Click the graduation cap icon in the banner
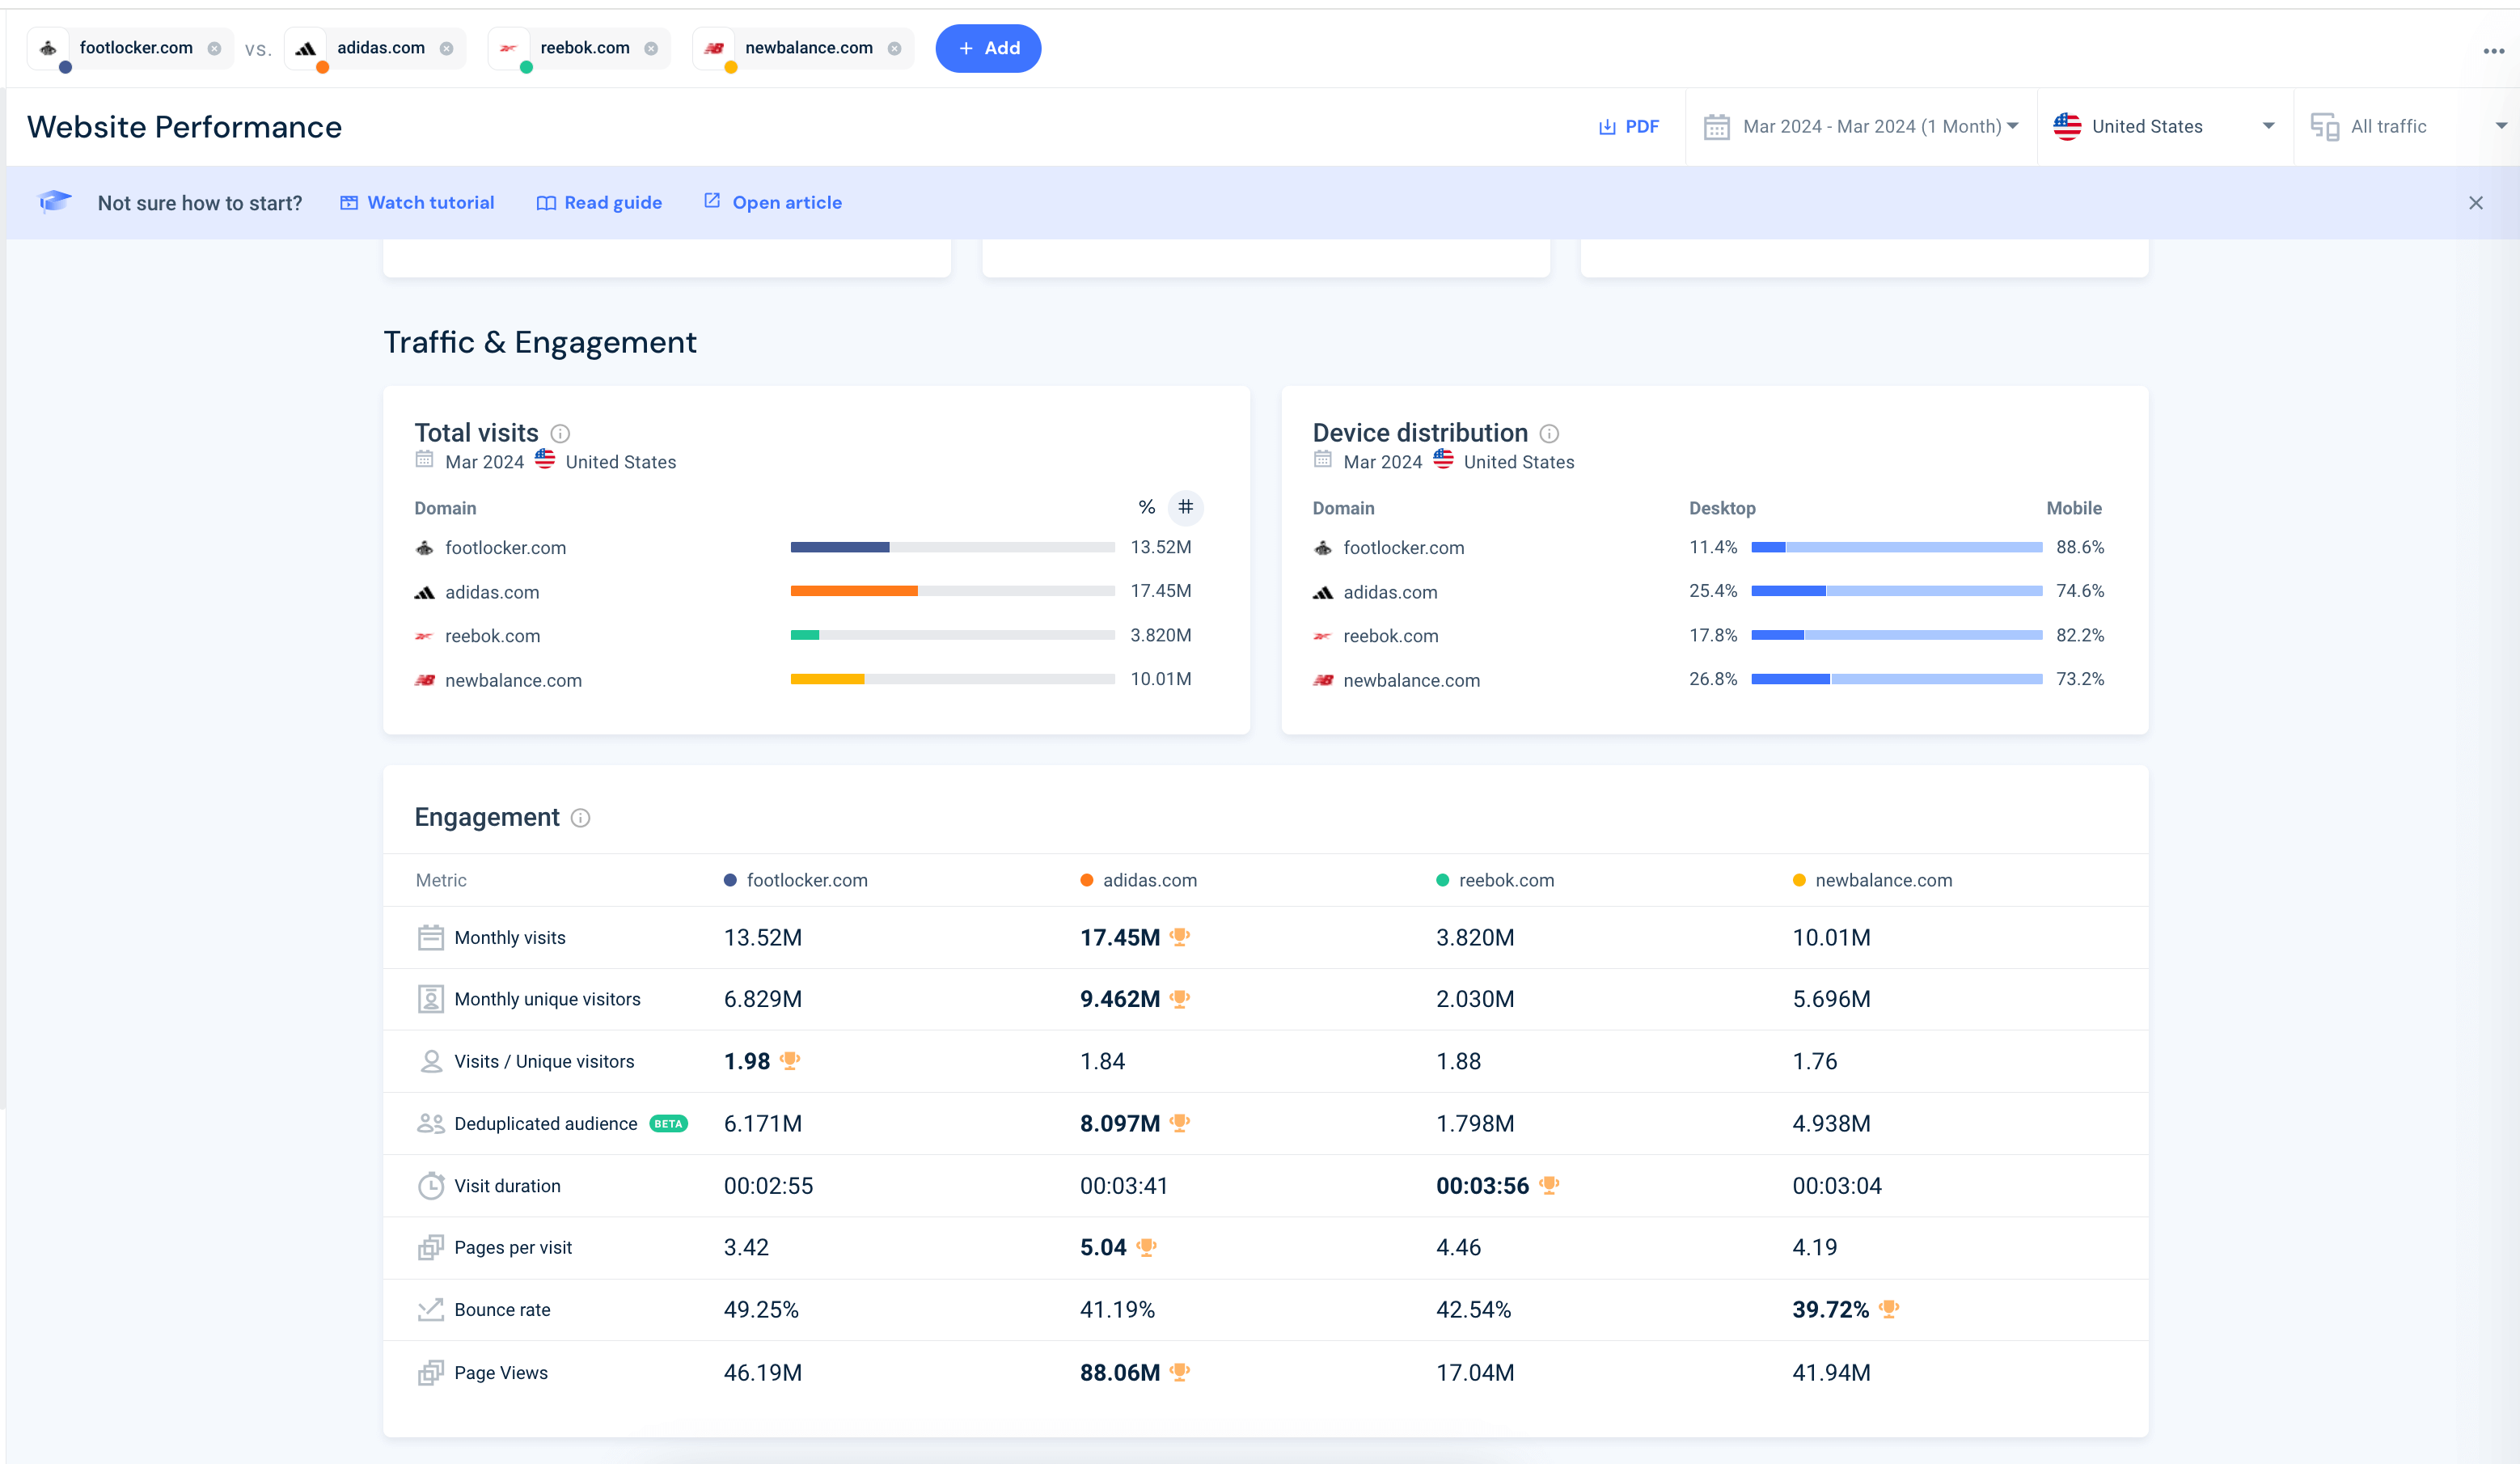Viewport: 2520px width, 1464px height. click(x=56, y=201)
